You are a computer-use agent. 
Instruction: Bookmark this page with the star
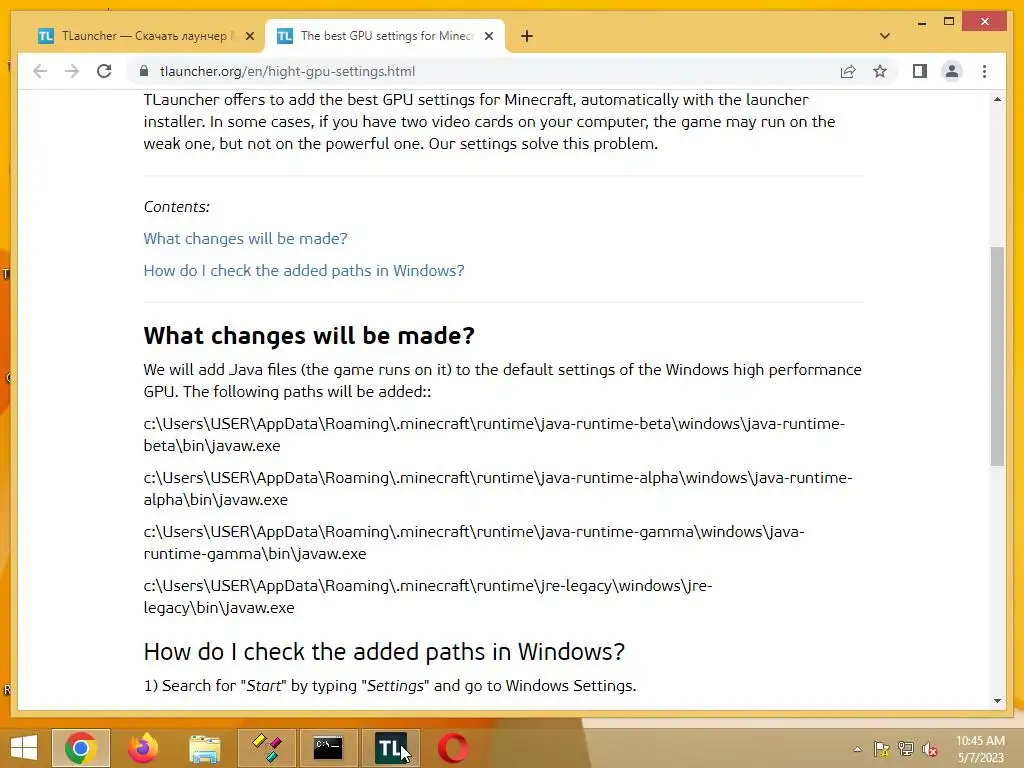click(880, 71)
